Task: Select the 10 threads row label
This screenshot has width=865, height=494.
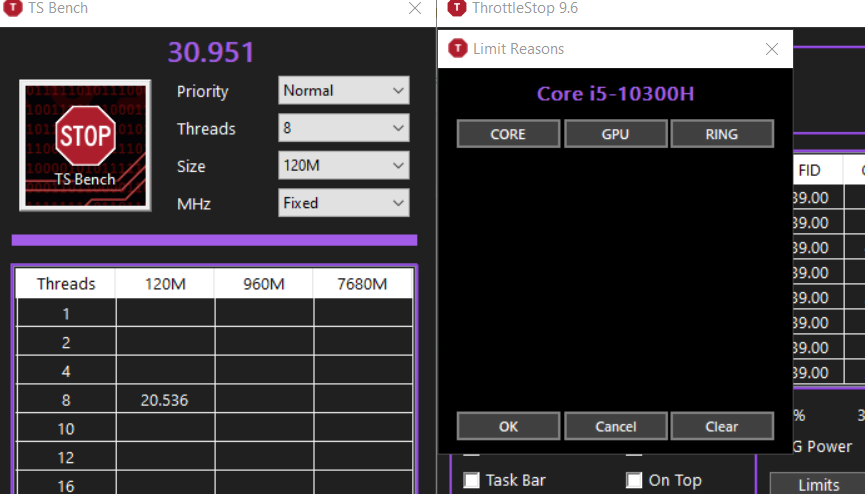Action: point(66,428)
